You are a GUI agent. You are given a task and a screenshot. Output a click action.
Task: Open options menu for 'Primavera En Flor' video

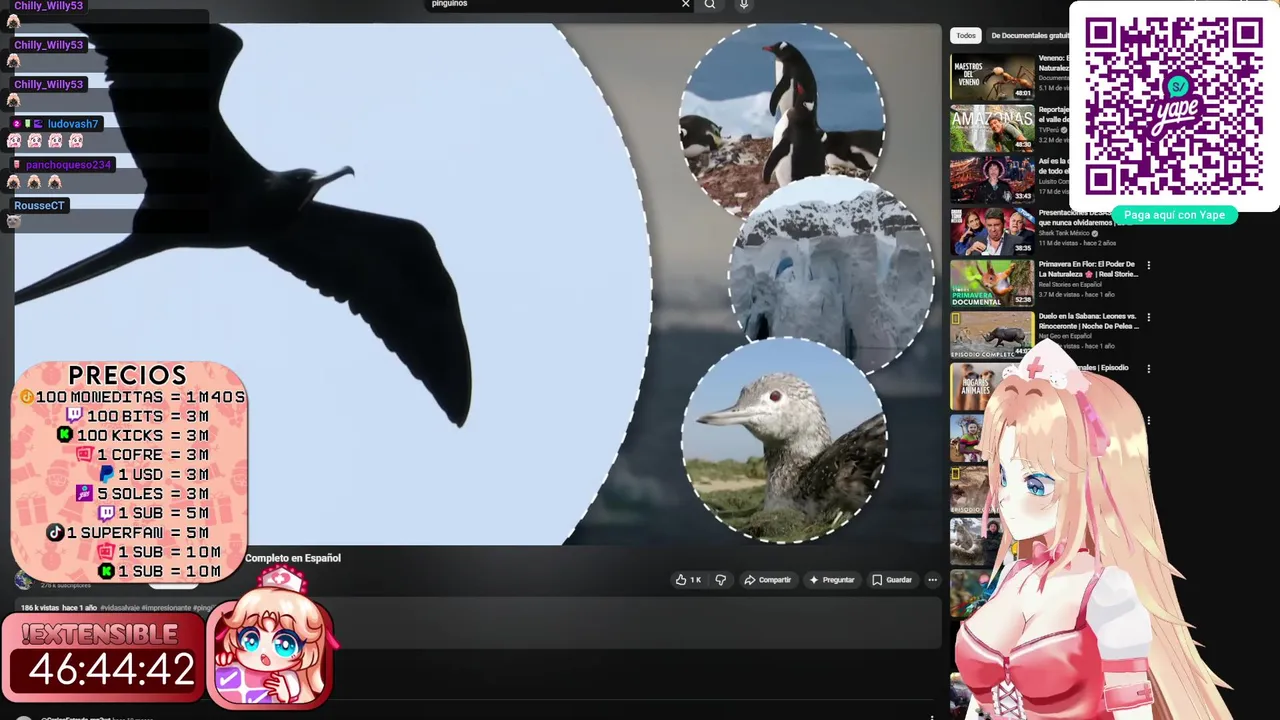click(x=1148, y=266)
